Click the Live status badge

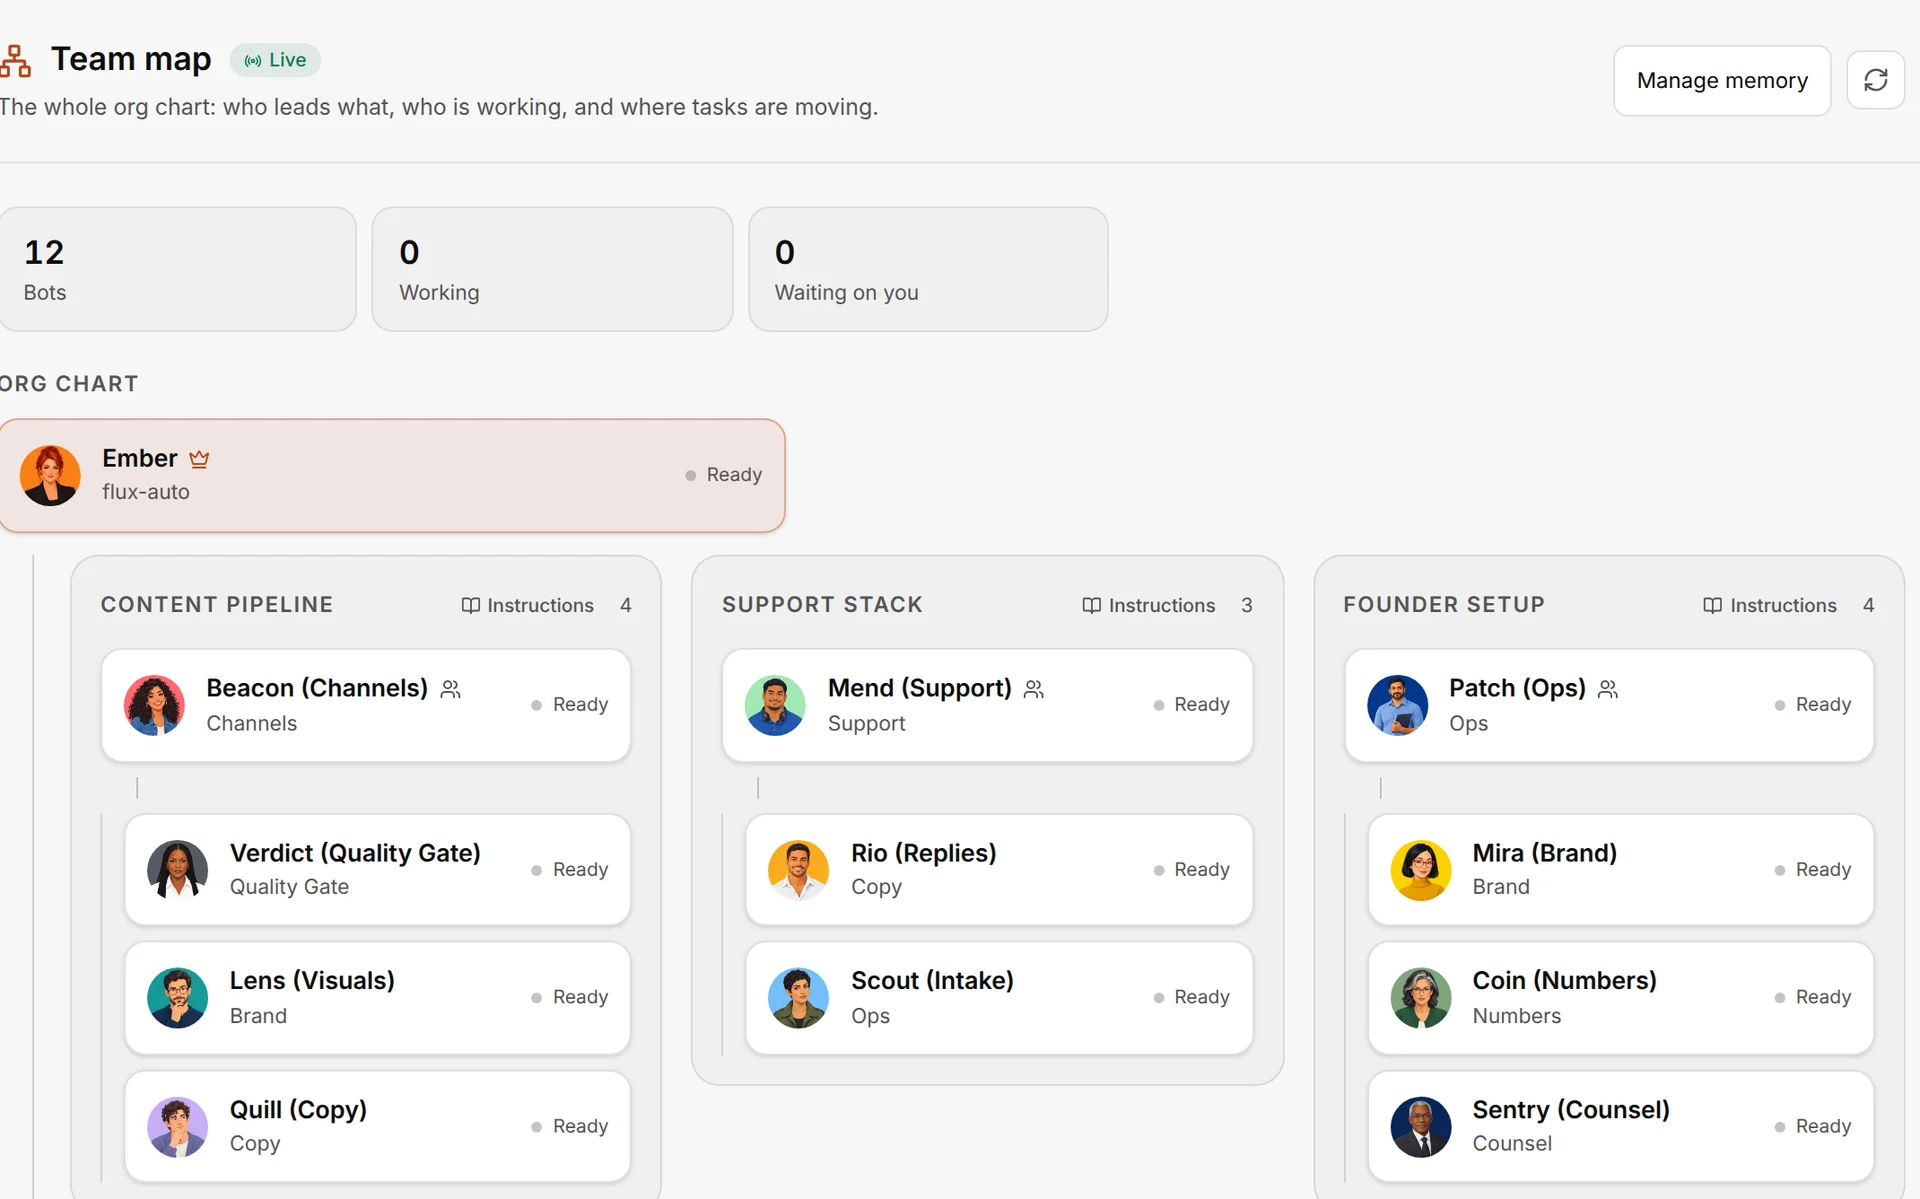[275, 60]
